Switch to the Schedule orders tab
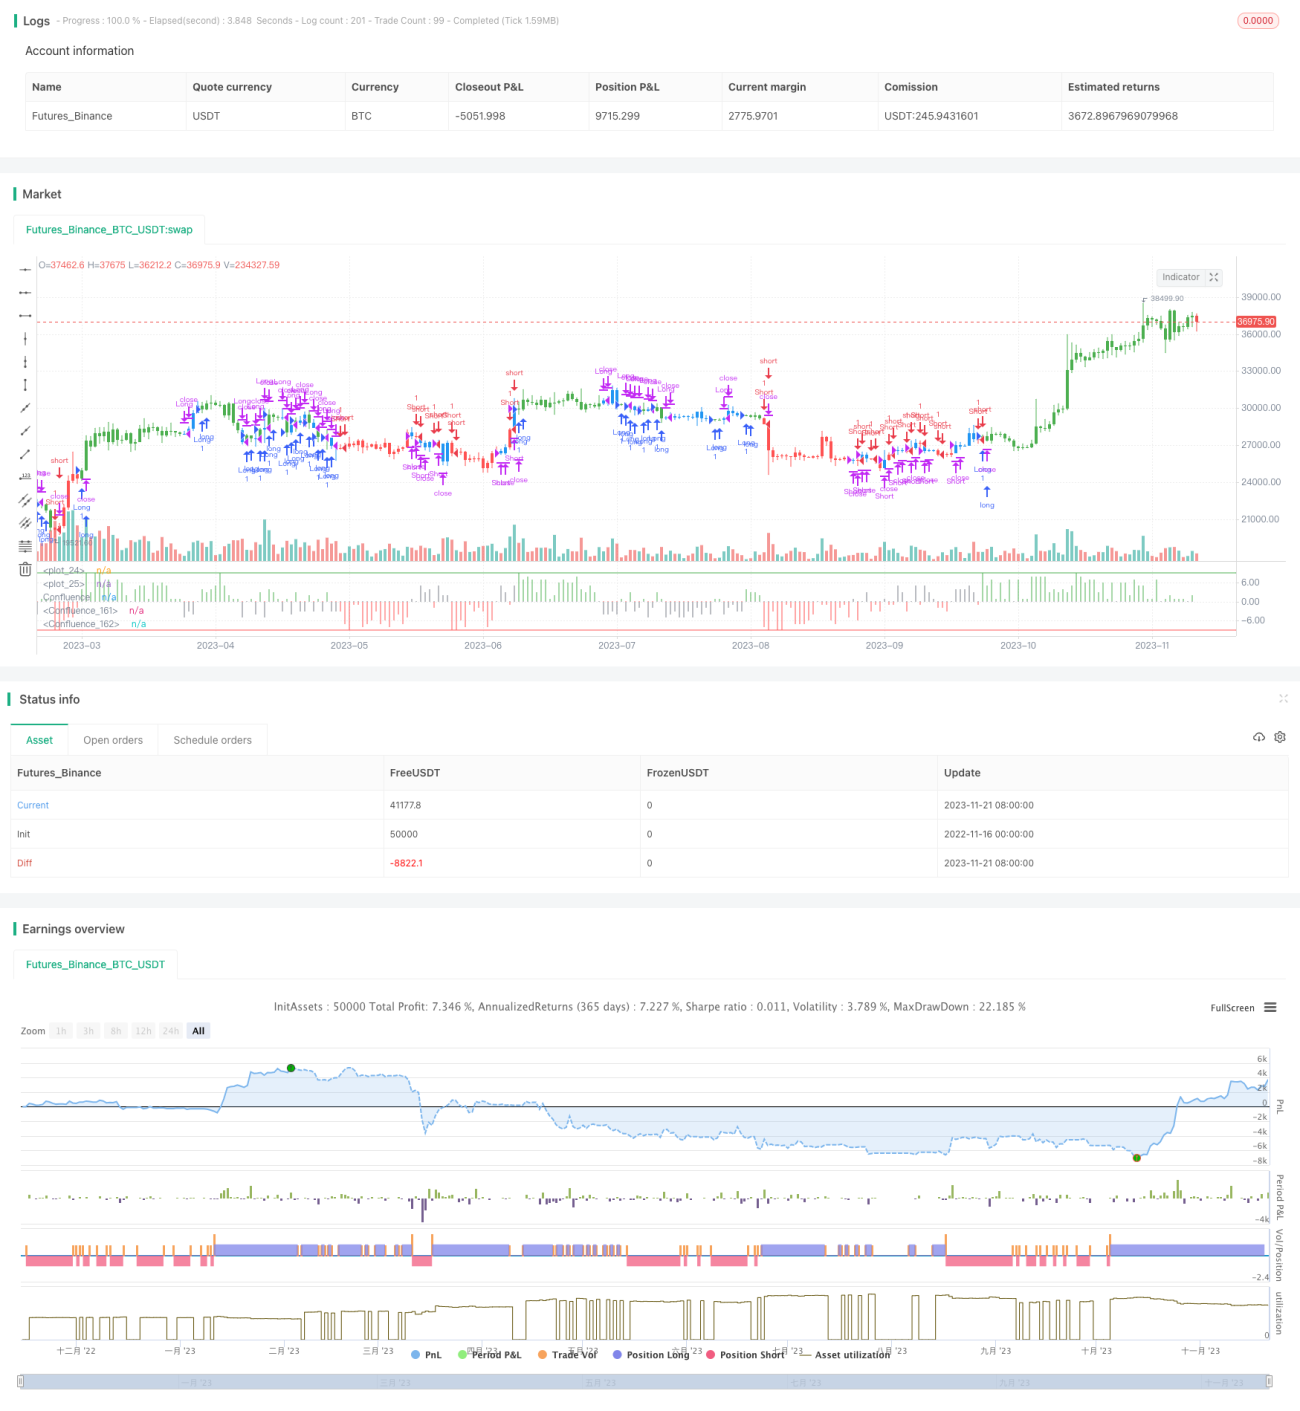This screenshot has height=1411, width=1300. pyautogui.click(x=213, y=740)
